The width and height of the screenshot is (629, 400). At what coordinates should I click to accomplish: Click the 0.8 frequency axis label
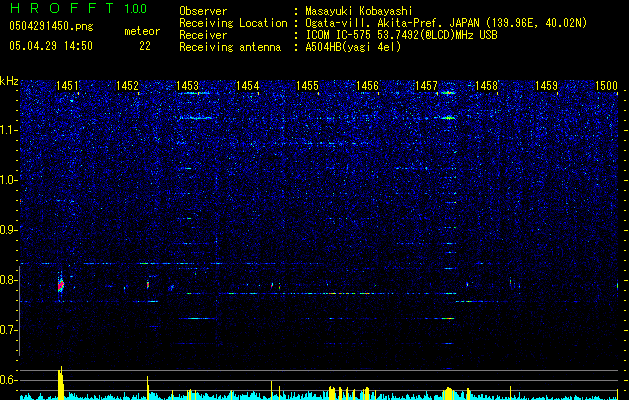click(8, 280)
